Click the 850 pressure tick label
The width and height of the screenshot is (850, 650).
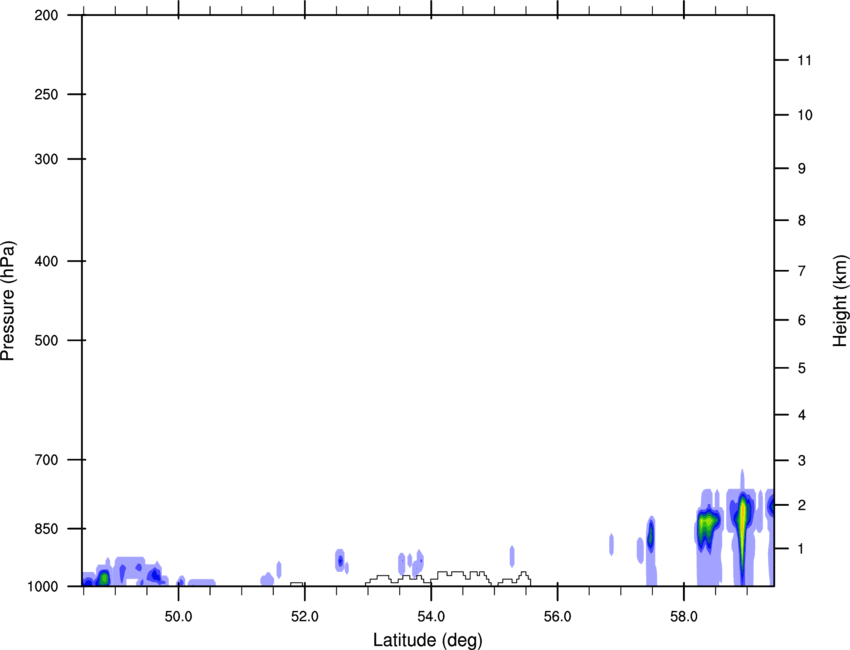click(x=46, y=529)
